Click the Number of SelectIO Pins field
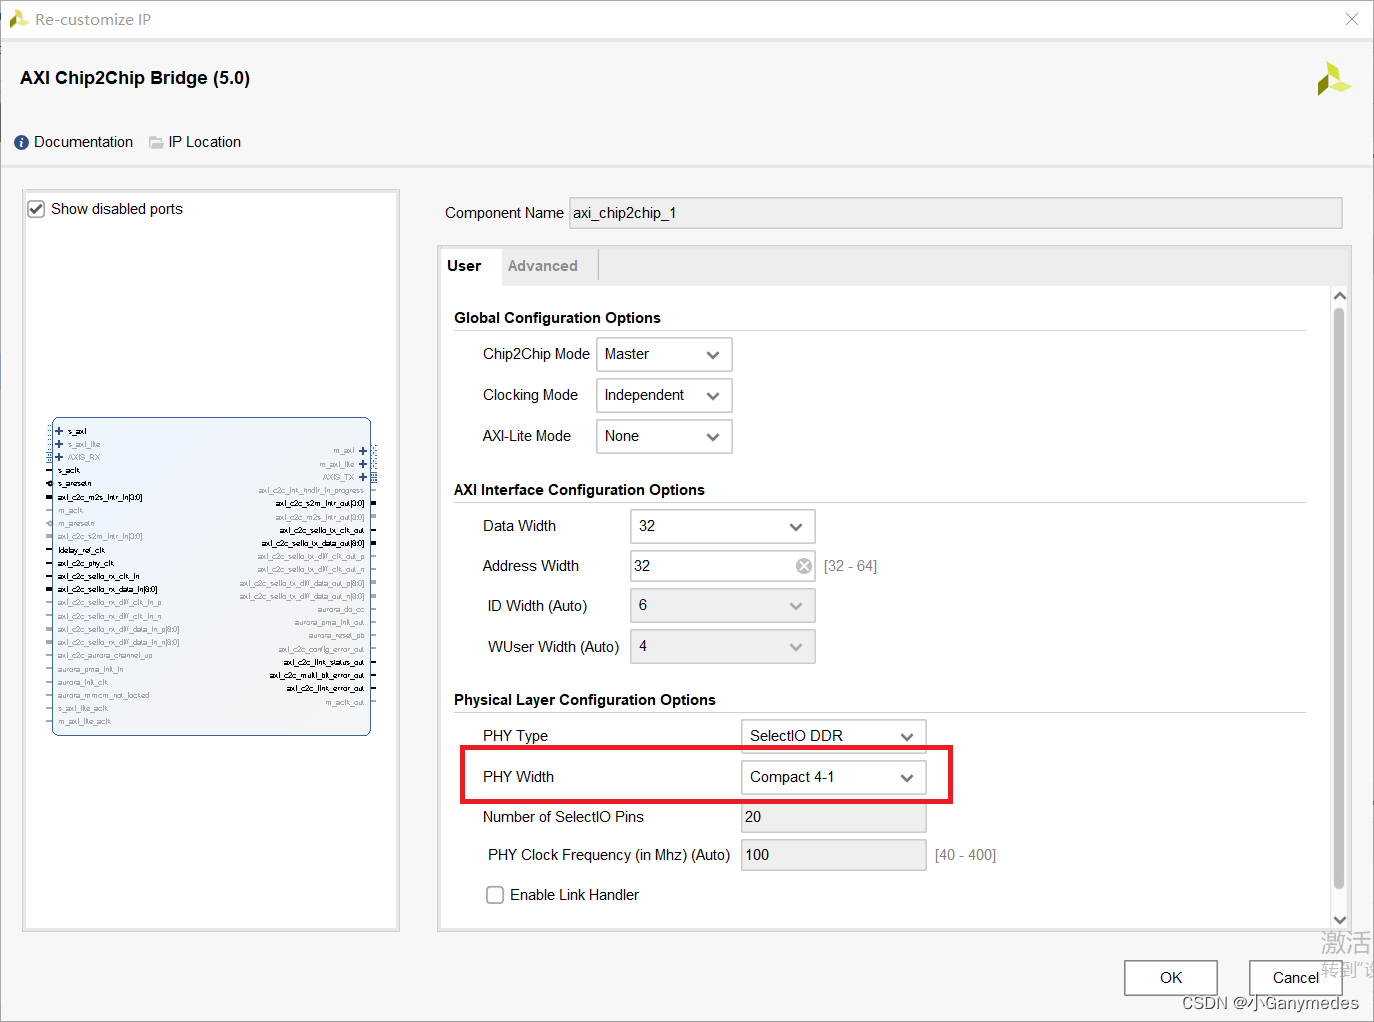 (x=834, y=817)
